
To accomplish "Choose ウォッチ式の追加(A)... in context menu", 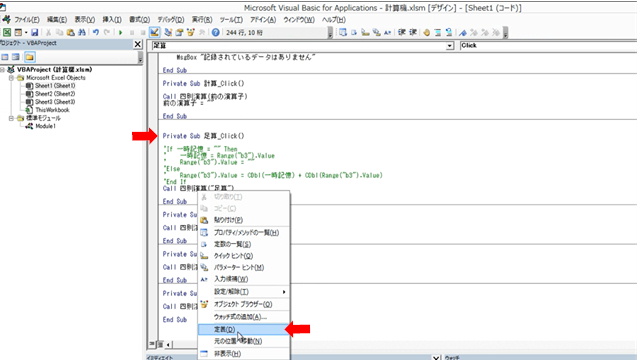I will [x=244, y=317].
